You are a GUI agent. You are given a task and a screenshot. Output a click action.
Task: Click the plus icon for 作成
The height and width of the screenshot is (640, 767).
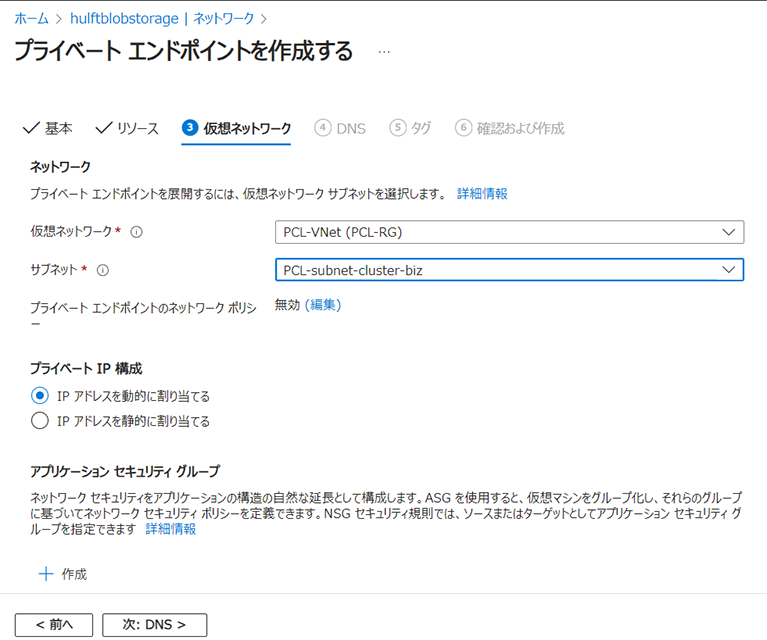(x=45, y=574)
